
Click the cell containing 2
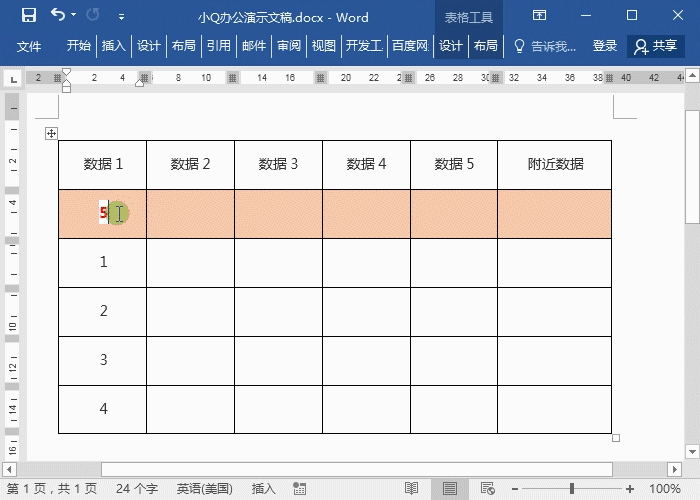[103, 312]
